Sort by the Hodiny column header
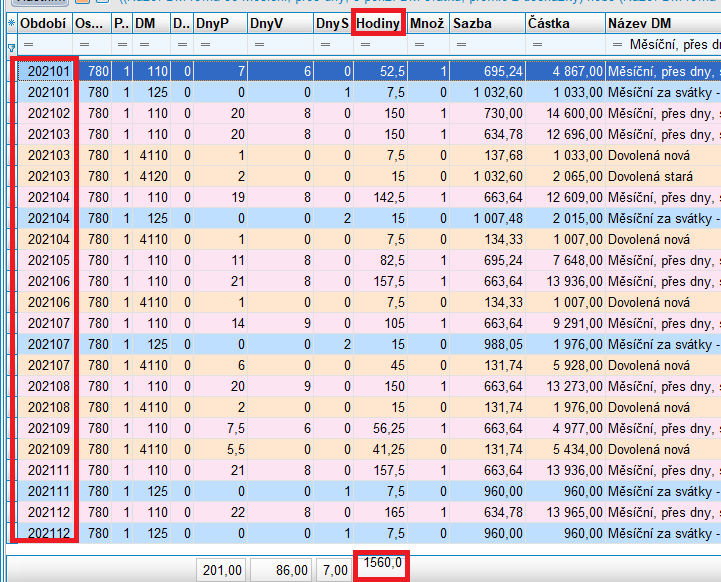 378,22
